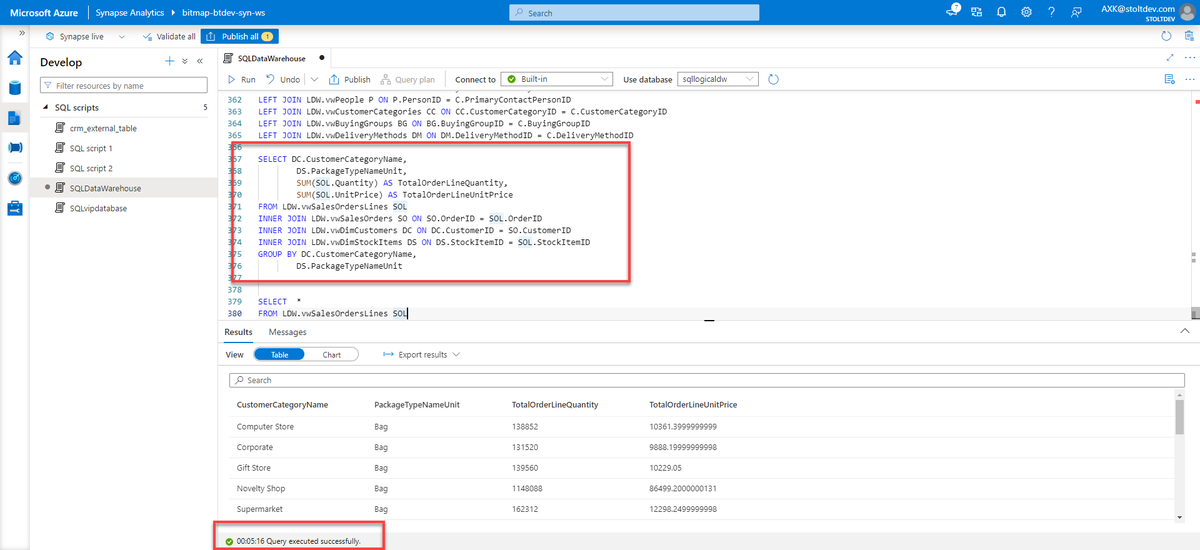Viewport: 1200px width, 550px height.
Task: Open the Home hub icon
Action: (x=15, y=58)
